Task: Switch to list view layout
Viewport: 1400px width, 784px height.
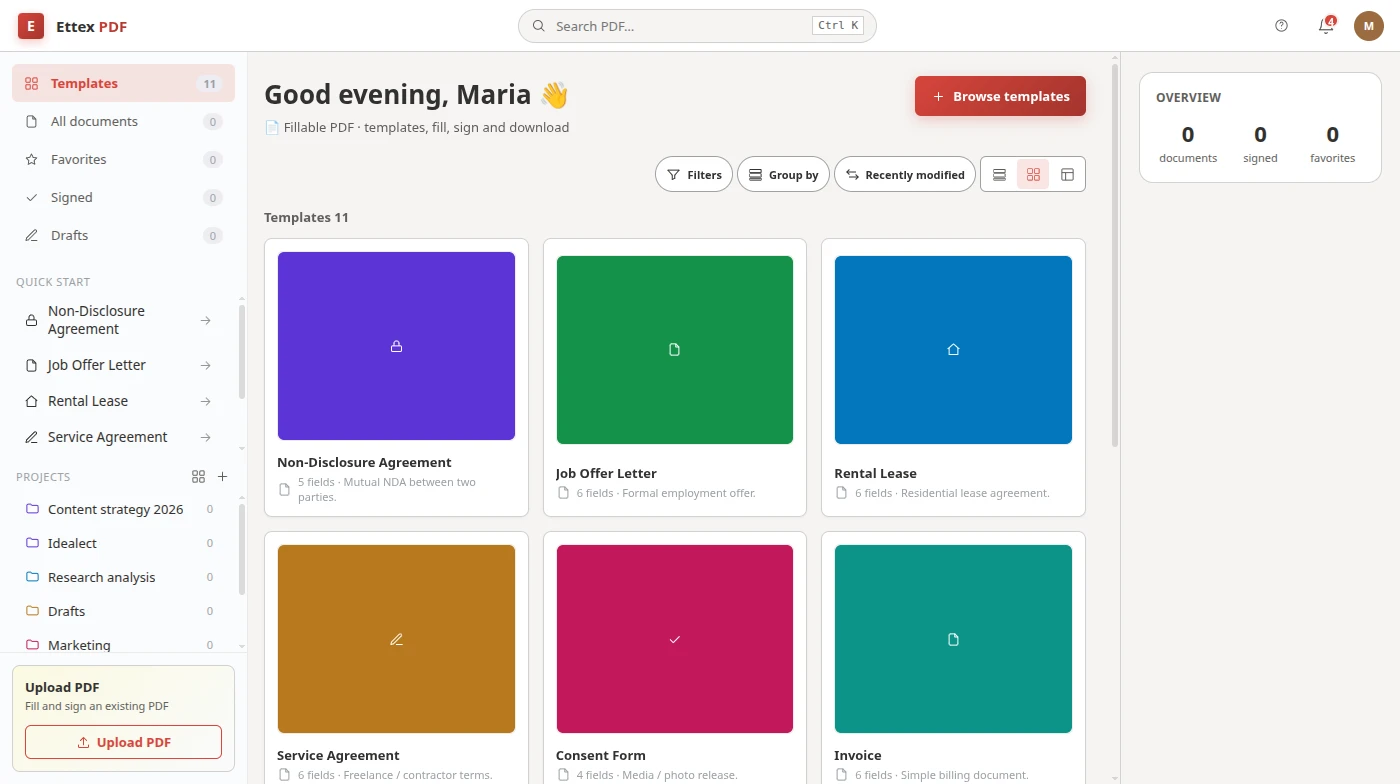Action: [x=999, y=175]
